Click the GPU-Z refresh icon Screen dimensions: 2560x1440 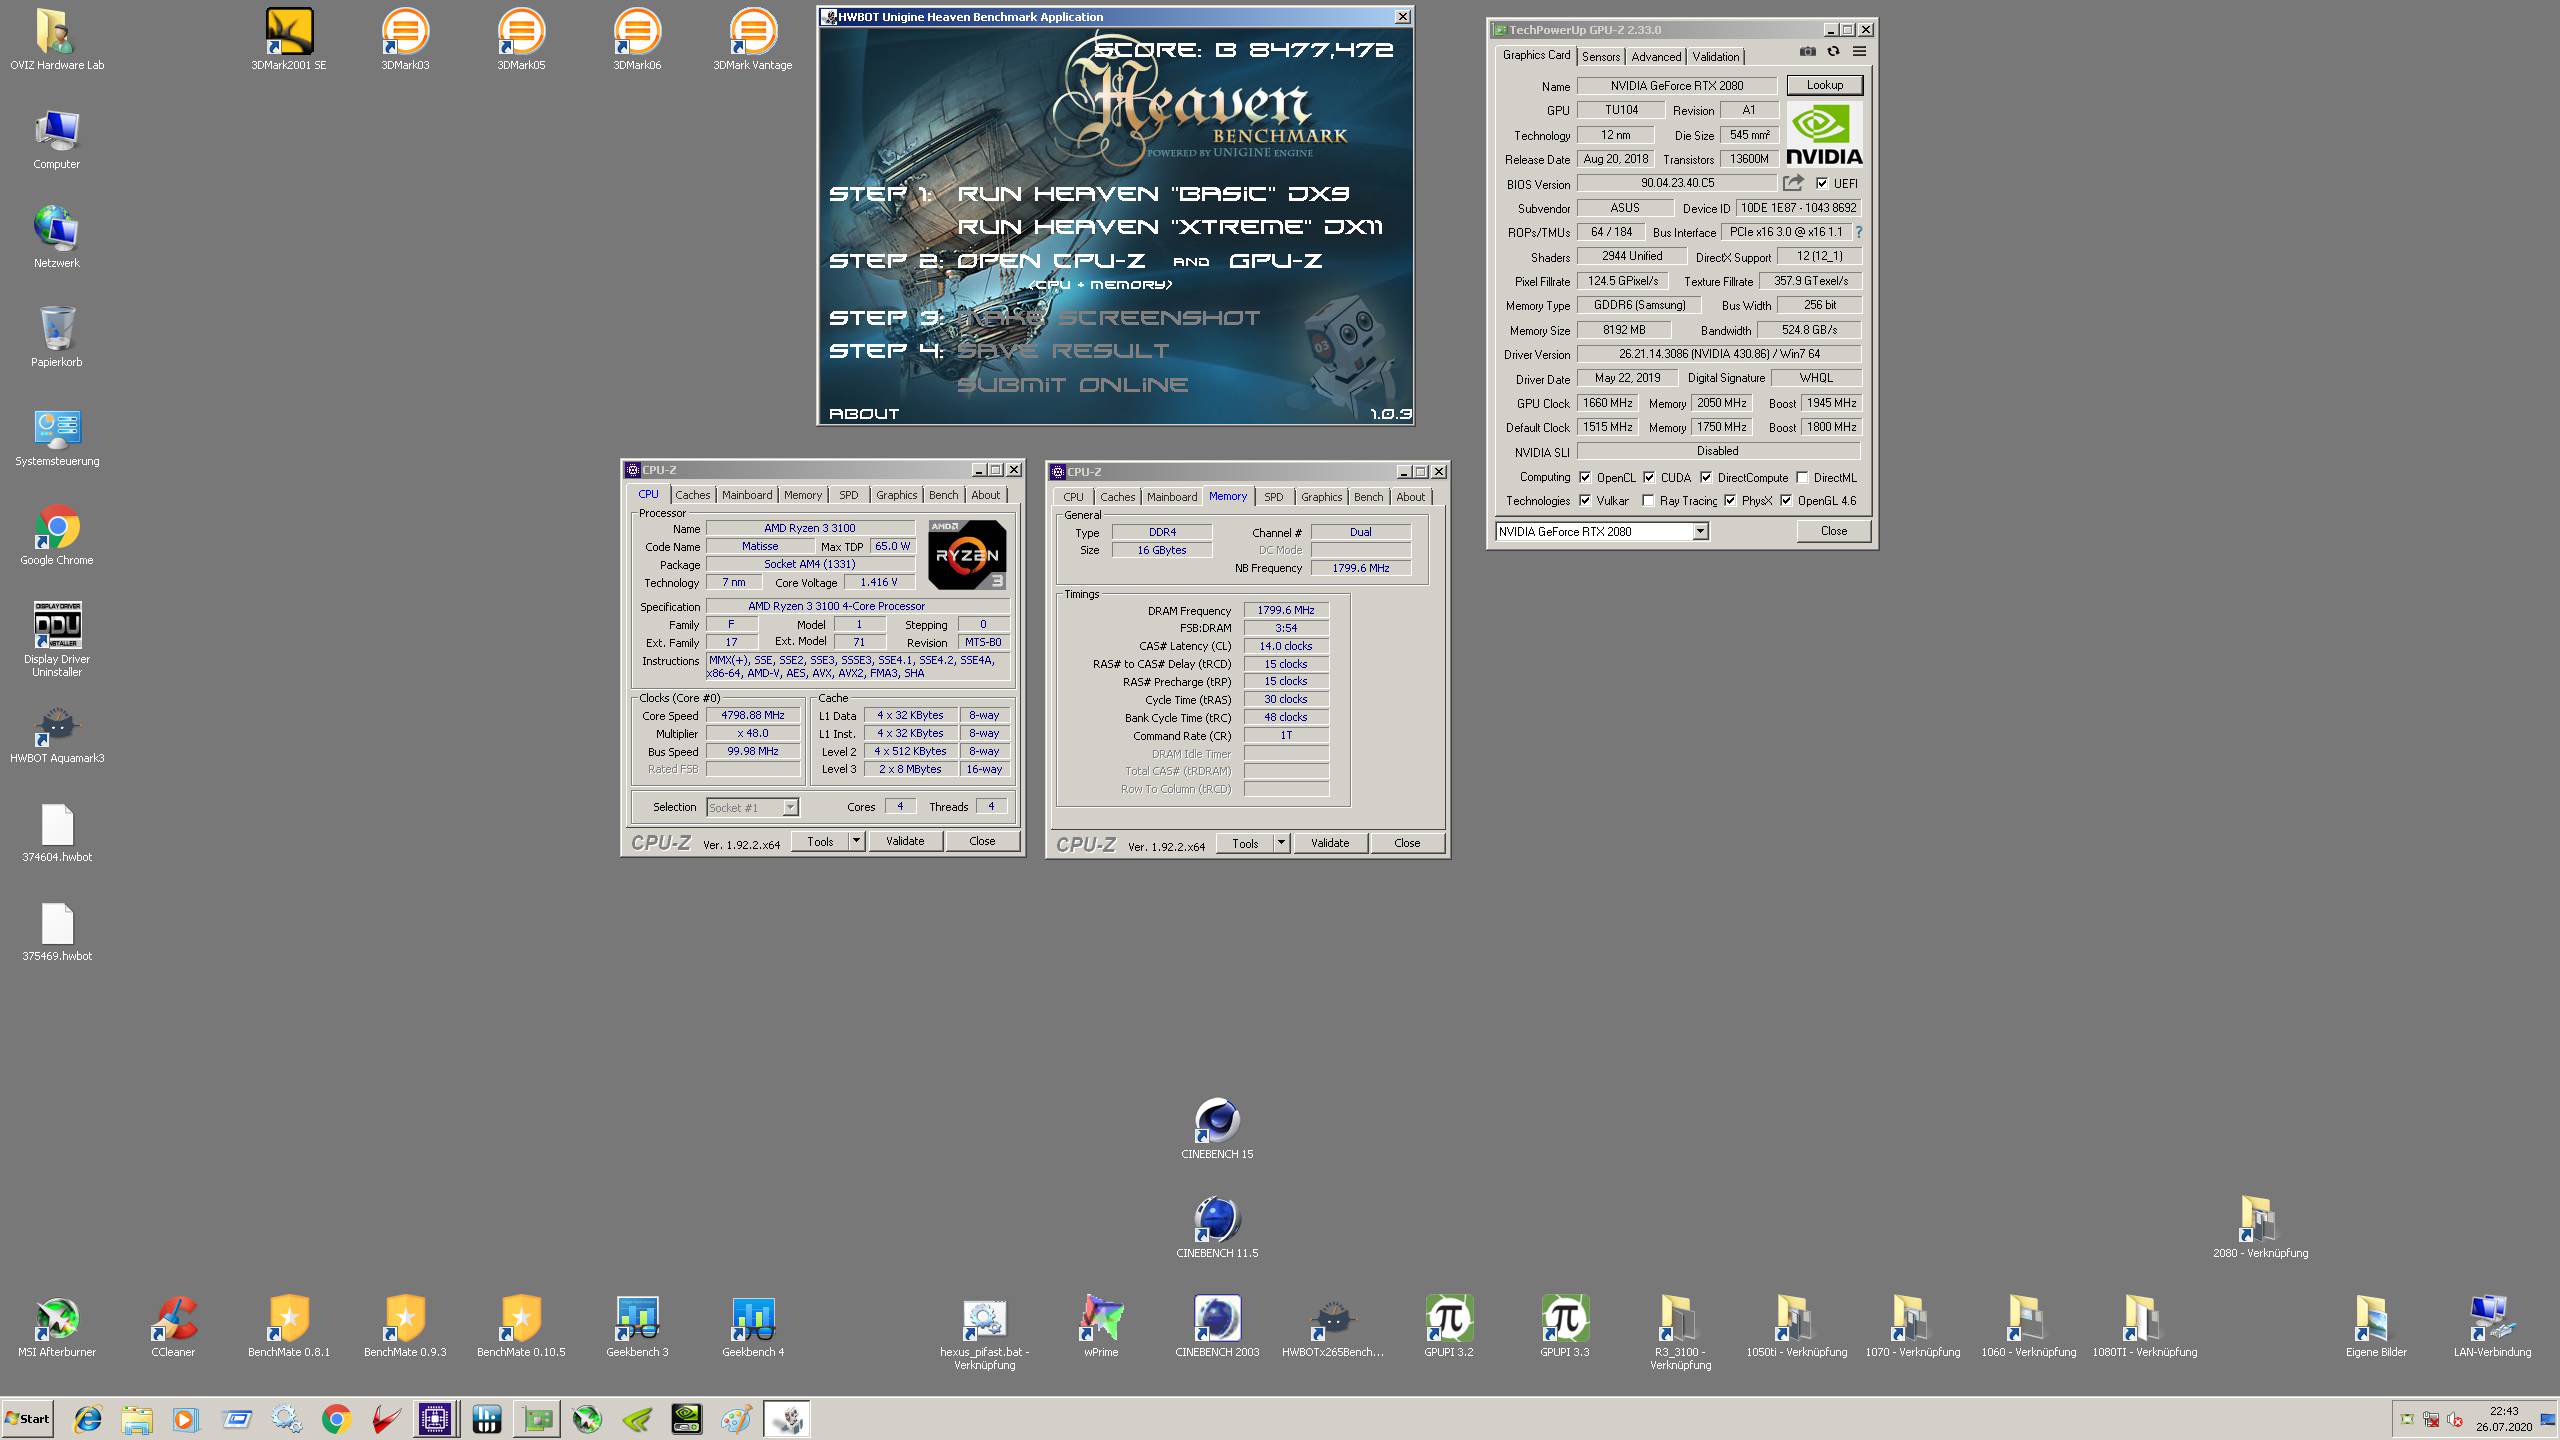tap(1833, 52)
